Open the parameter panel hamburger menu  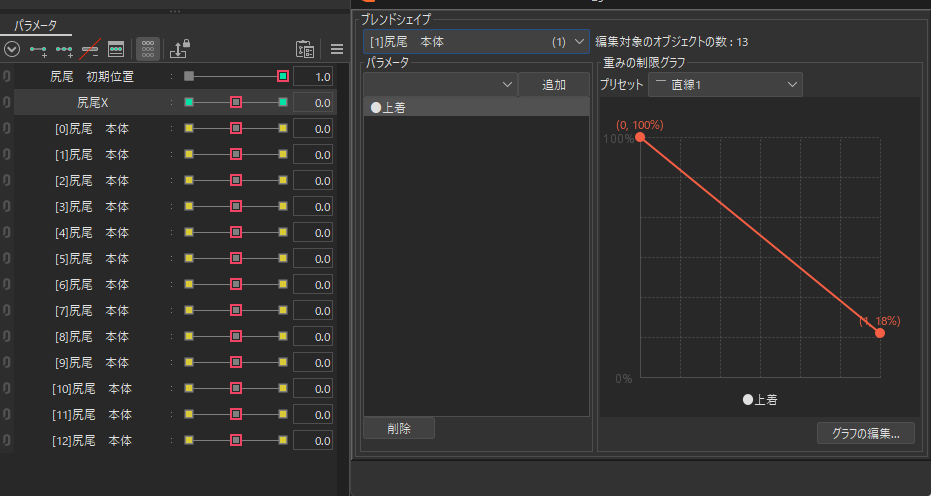[x=337, y=49]
